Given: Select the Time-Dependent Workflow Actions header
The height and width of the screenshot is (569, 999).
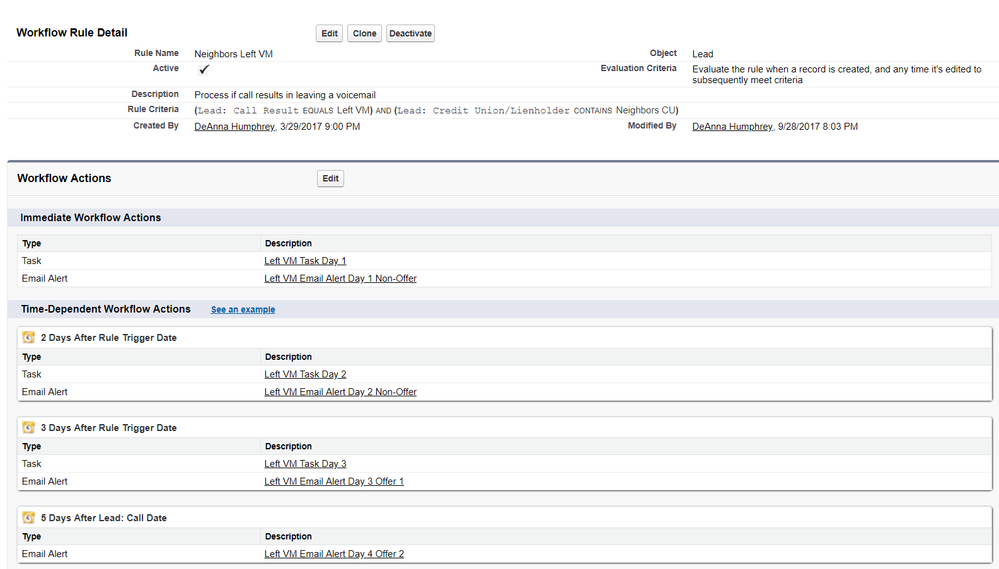Looking at the screenshot, I should [x=105, y=309].
